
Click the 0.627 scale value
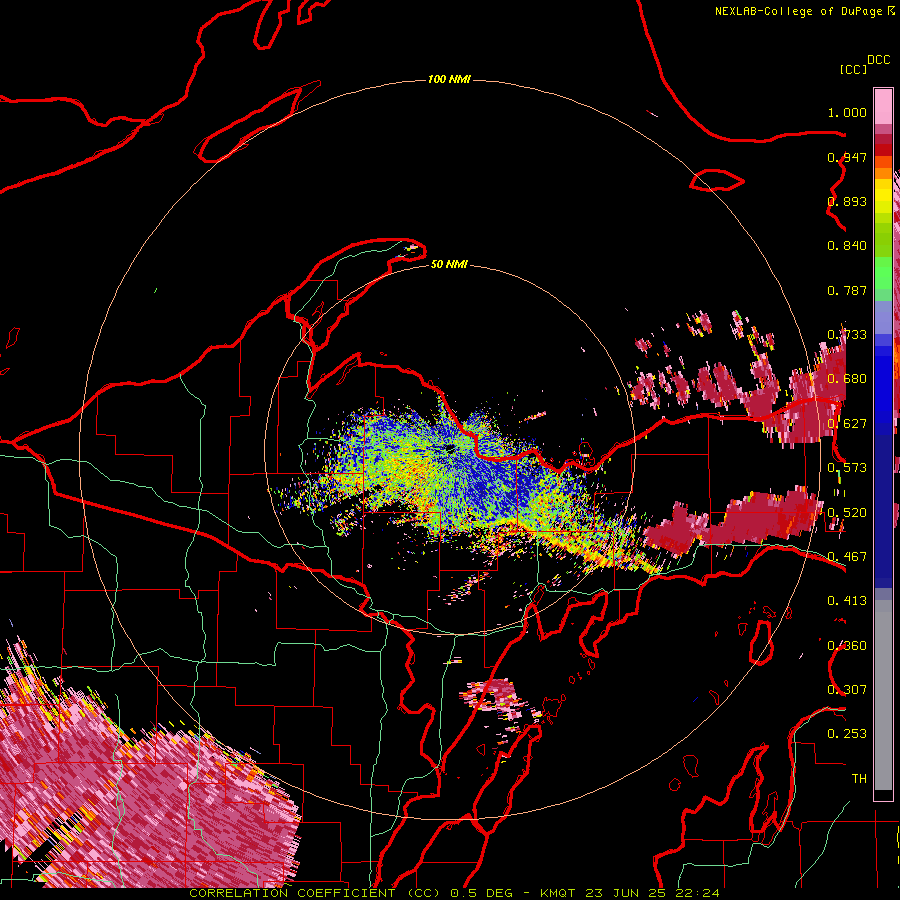click(x=847, y=424)
